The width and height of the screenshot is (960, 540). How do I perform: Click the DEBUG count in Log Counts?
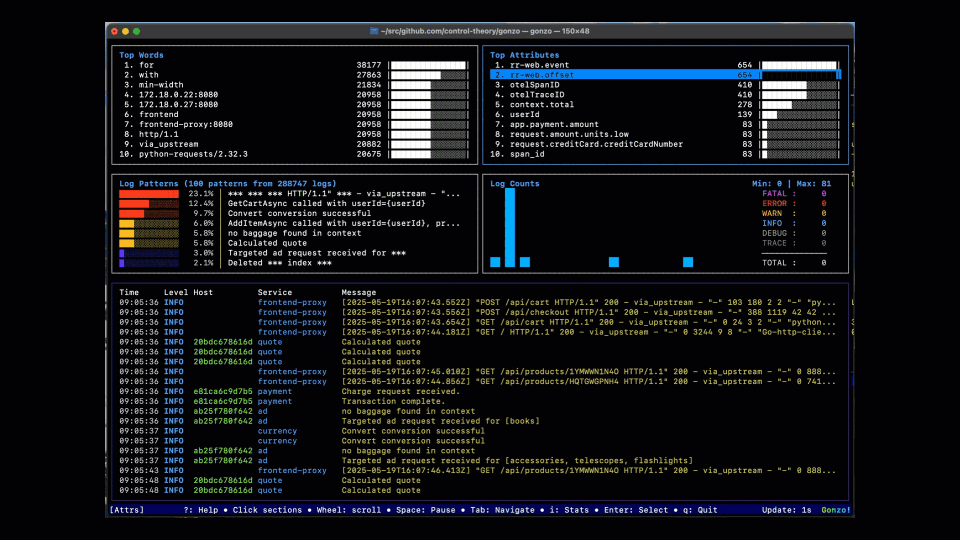823,233
